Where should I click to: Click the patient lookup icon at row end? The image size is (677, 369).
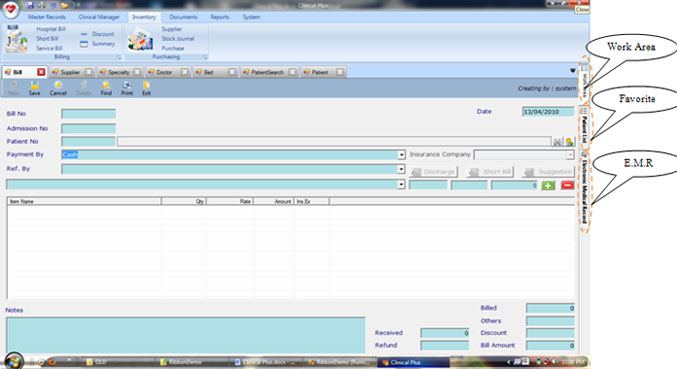[569, 142]
